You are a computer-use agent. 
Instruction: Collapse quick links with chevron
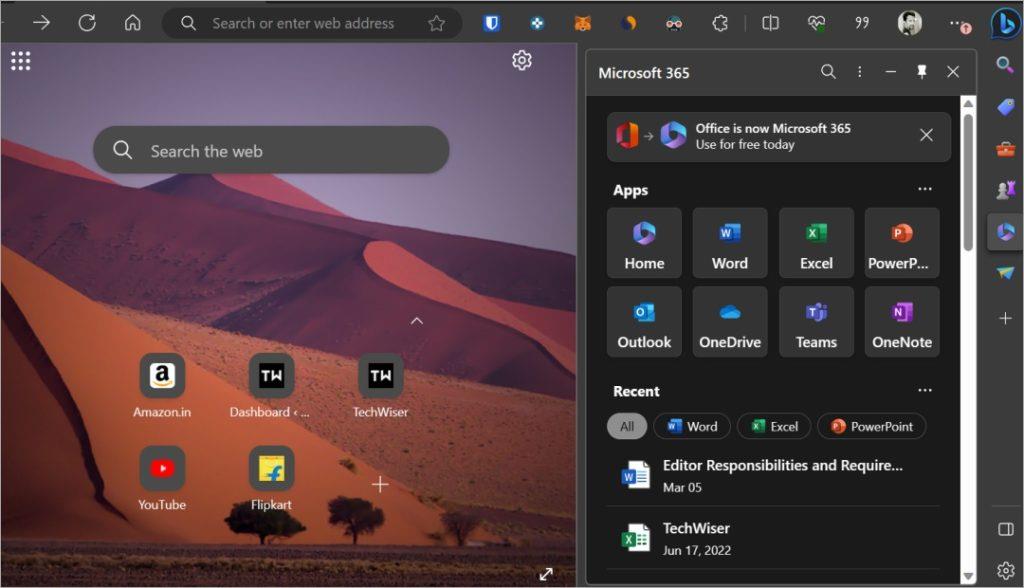click(417, 321)
